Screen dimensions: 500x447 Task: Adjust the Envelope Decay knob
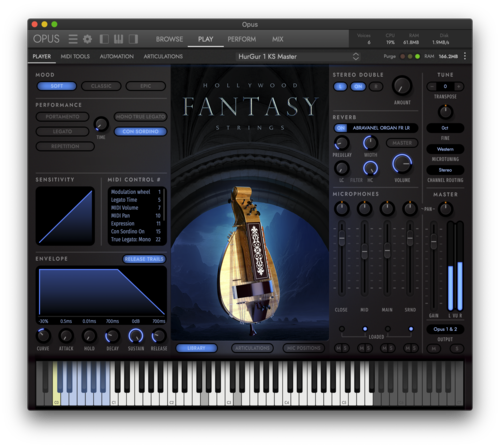pos(112,336)
